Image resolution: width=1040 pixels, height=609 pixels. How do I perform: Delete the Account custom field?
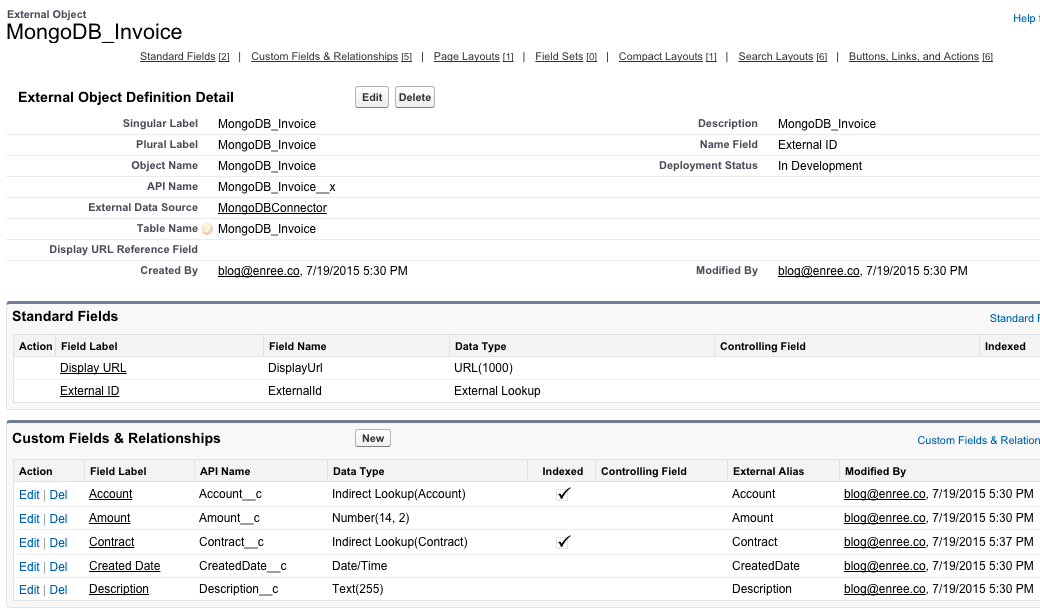tap(58, 494)
